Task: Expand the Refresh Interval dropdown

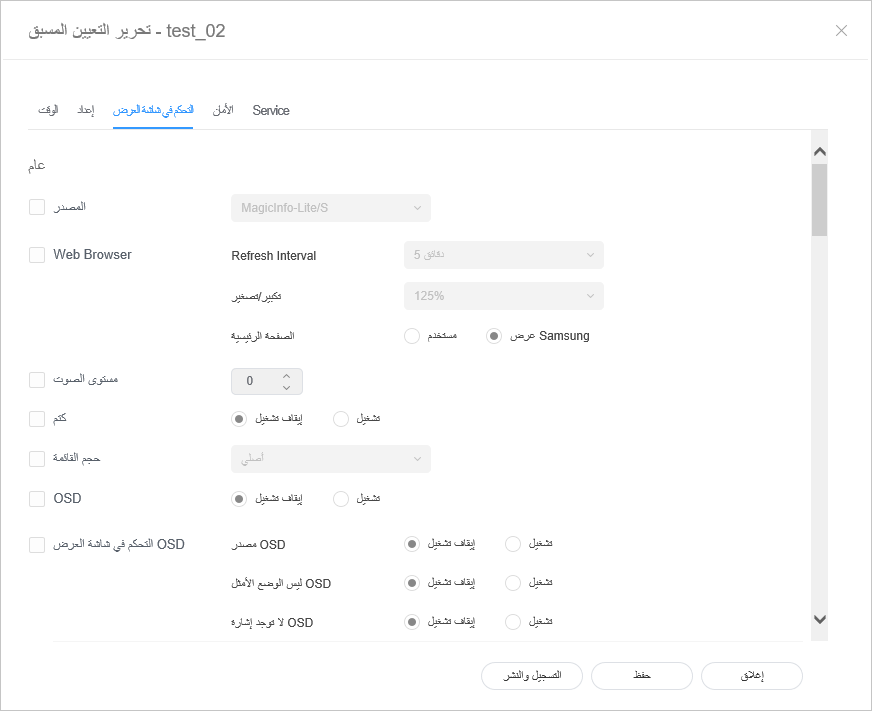Action: 503,255
